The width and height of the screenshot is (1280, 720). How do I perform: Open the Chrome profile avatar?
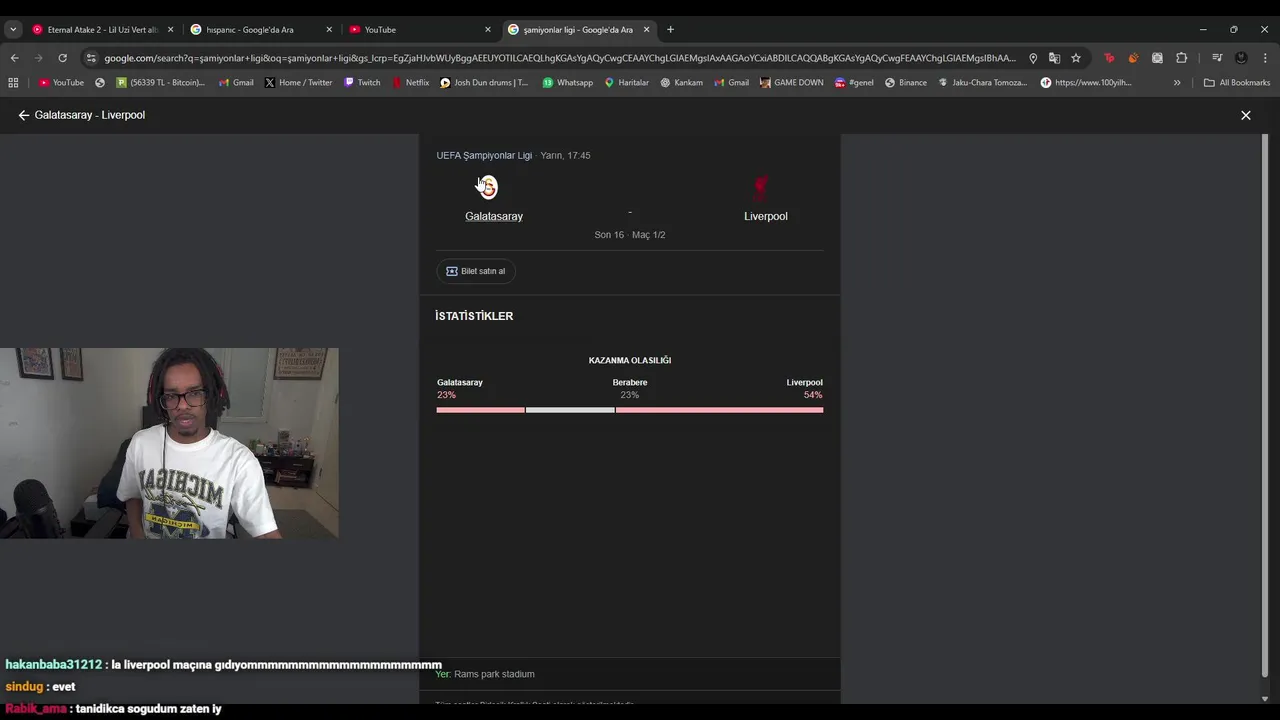pyautogui.click(x=1241, y=58)
